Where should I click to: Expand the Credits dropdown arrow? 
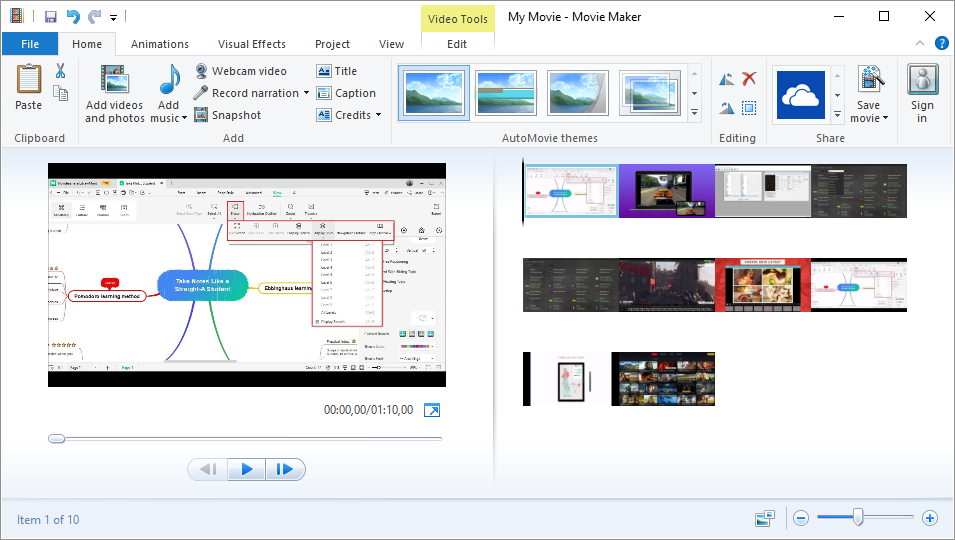click(378, 115)
